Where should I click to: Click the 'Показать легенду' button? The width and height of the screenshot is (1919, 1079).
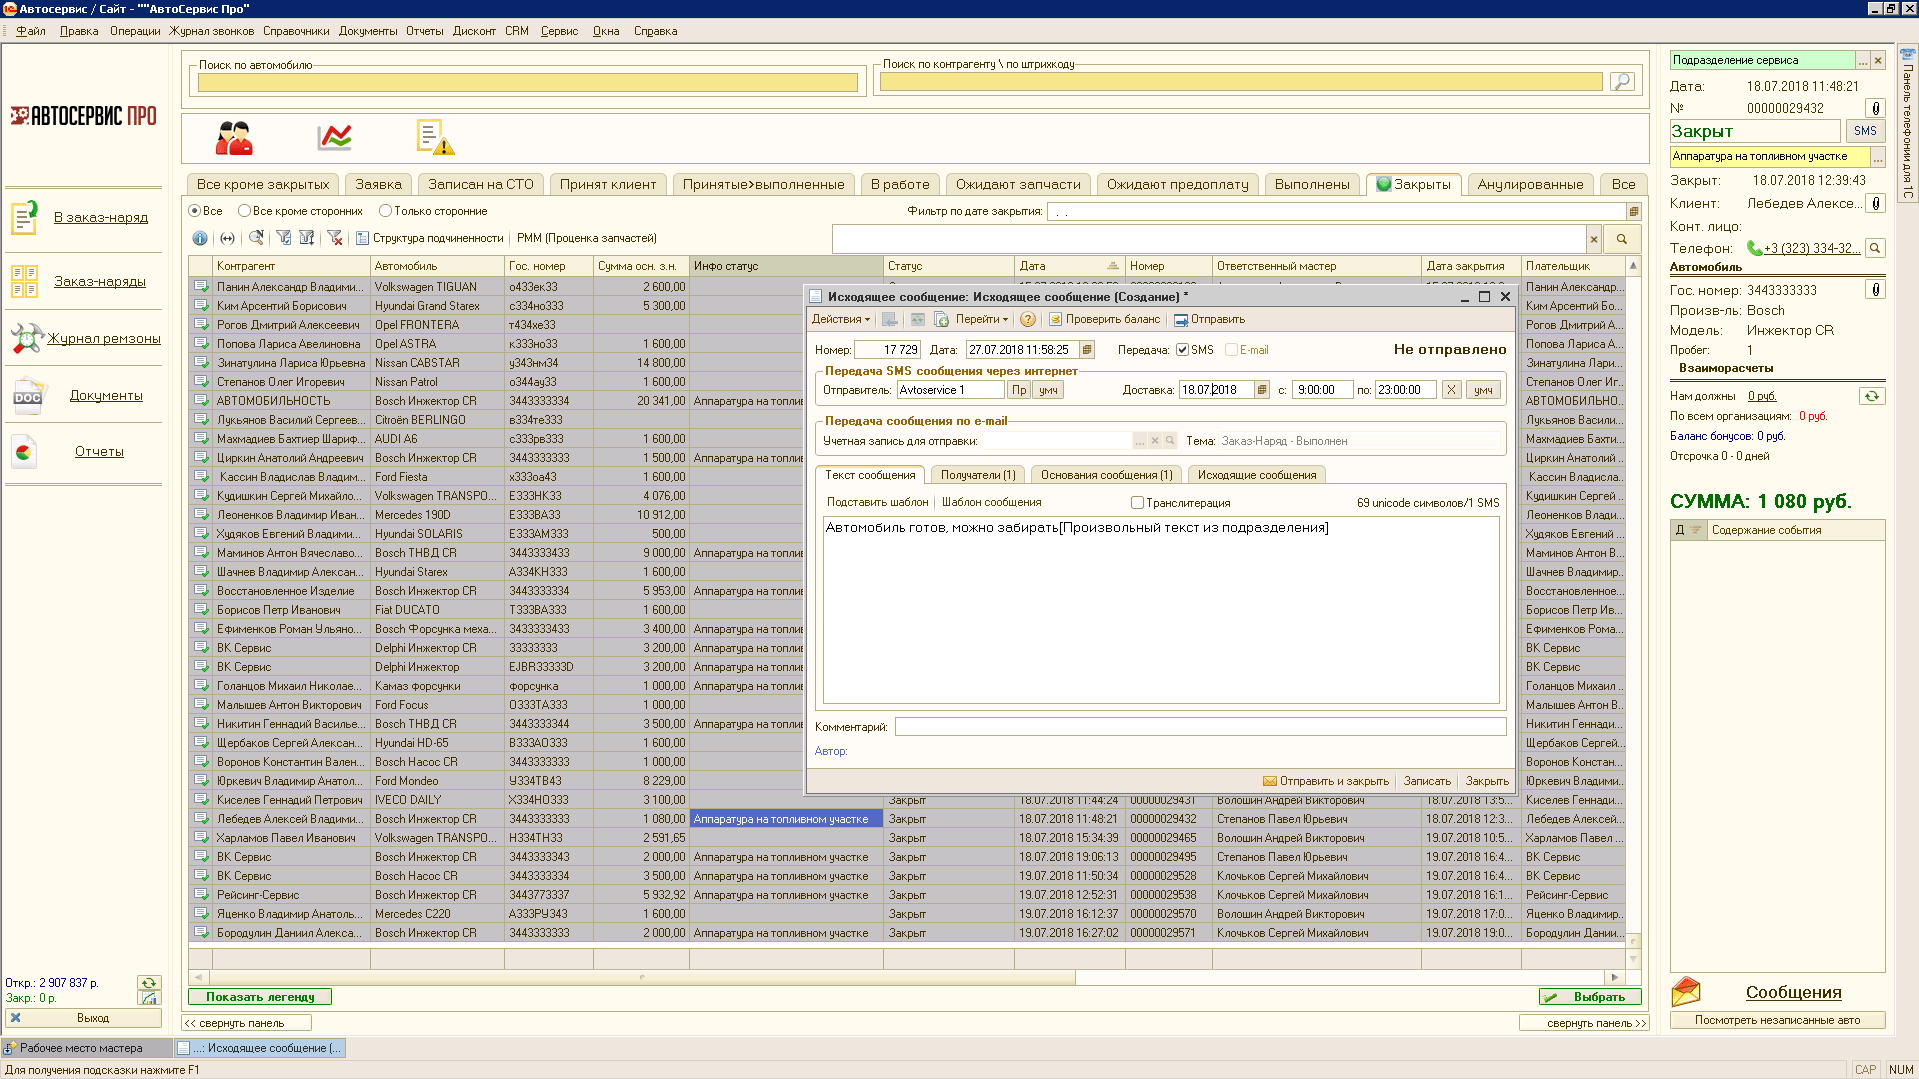[260, 997]
